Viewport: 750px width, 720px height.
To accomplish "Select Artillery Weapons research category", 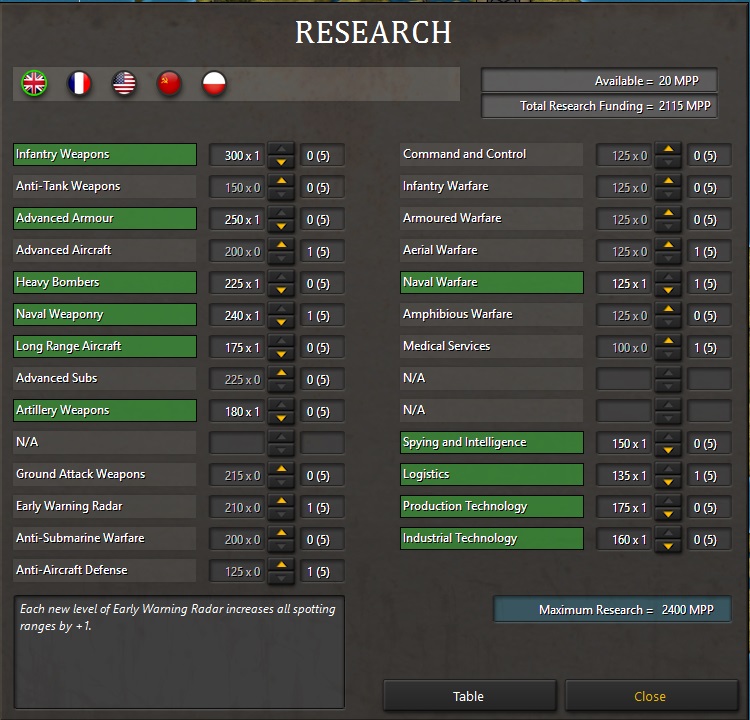I will coord(105,411).
